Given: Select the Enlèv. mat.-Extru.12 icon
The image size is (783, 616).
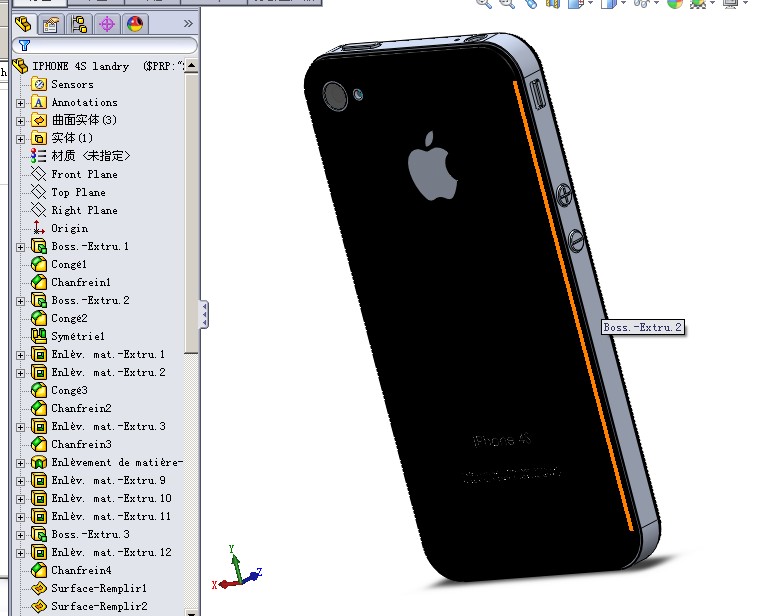Looking at the screenshot, I should tap(39, 552).
